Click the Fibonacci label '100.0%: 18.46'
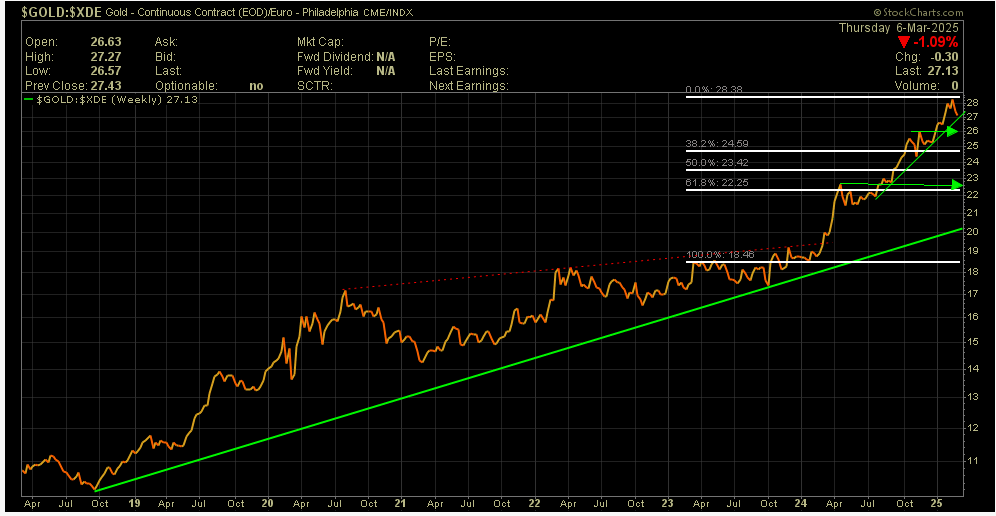The width and height of the screenshot is (996, 516). [x=718, y=255]
